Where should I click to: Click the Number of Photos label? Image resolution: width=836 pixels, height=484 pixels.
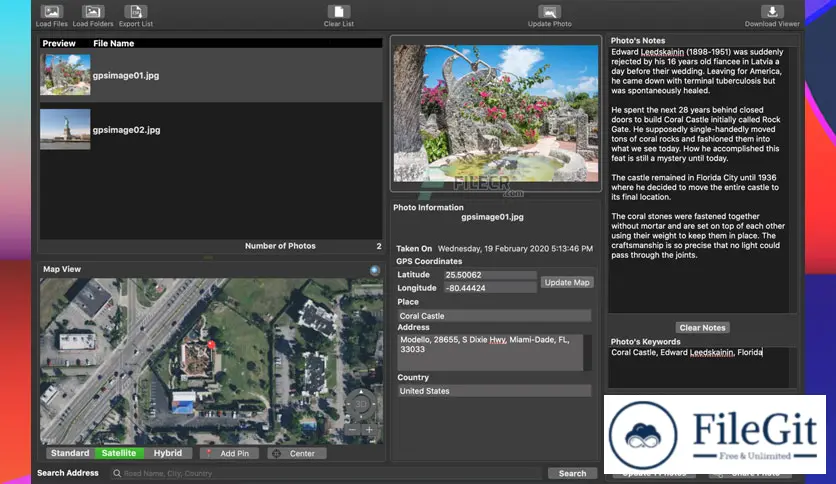point(280,246)
